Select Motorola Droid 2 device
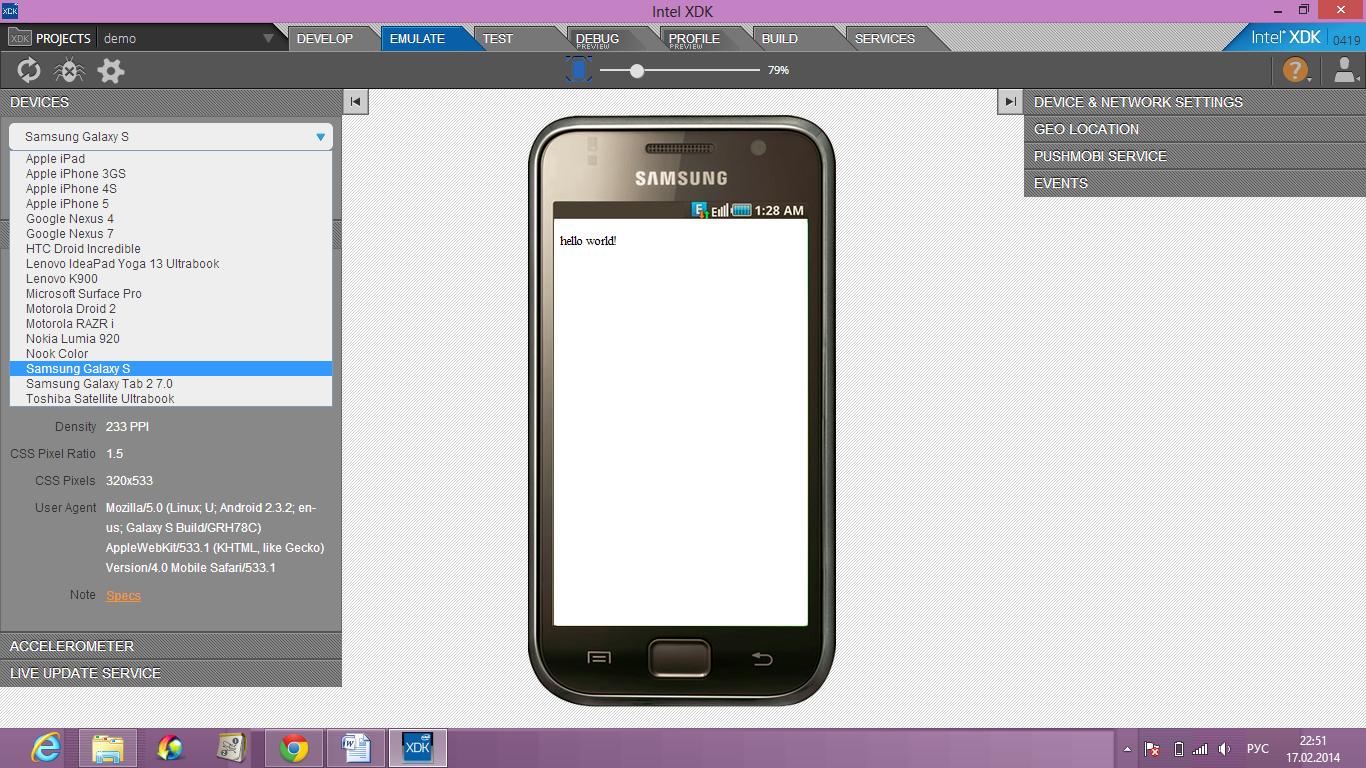The width and height of the screenshot is (1366, 768). click(171, 309)
